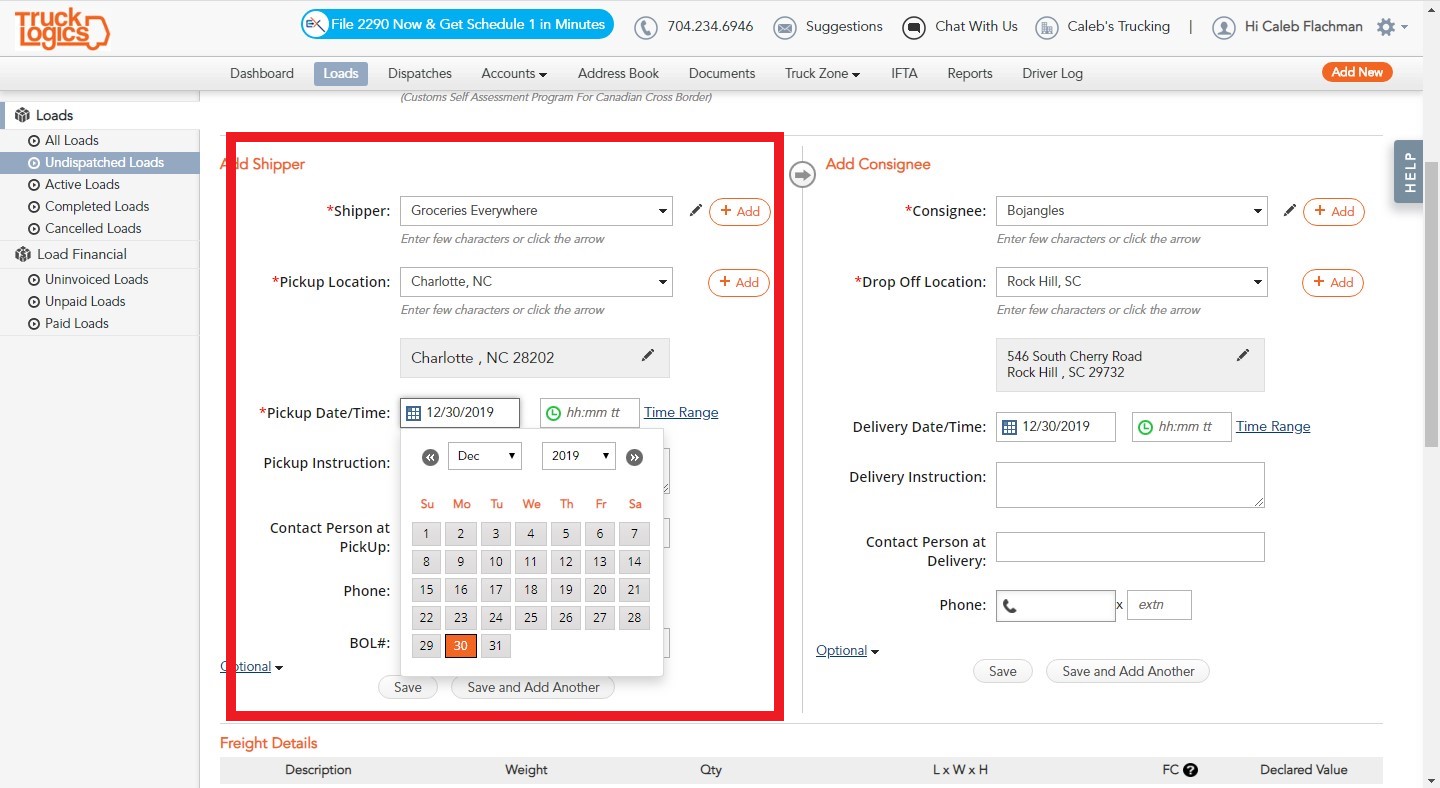Image resolution: width=1440 pixels, height=788 pixels.
Task: Expand Optional section under shipper
Action: [251, 667]
